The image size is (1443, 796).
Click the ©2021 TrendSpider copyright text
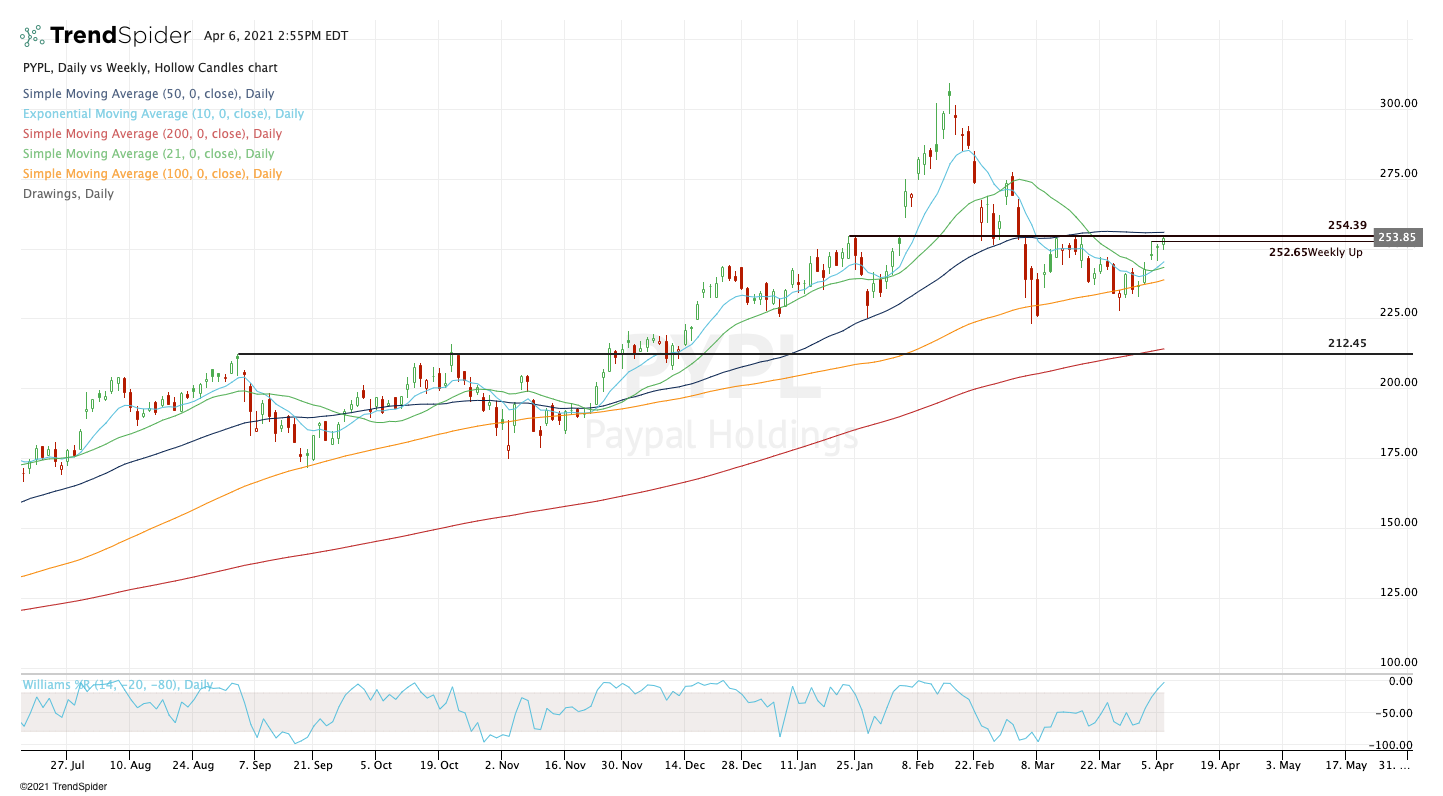64,786
